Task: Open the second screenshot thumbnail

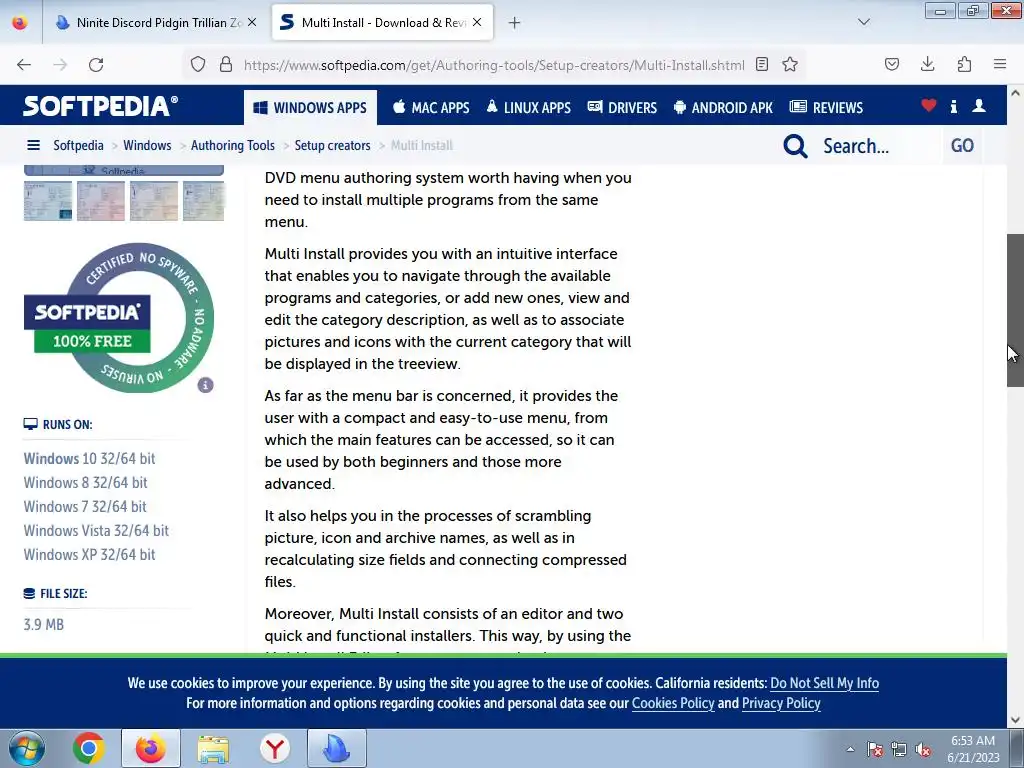Action: click(101, 200)
